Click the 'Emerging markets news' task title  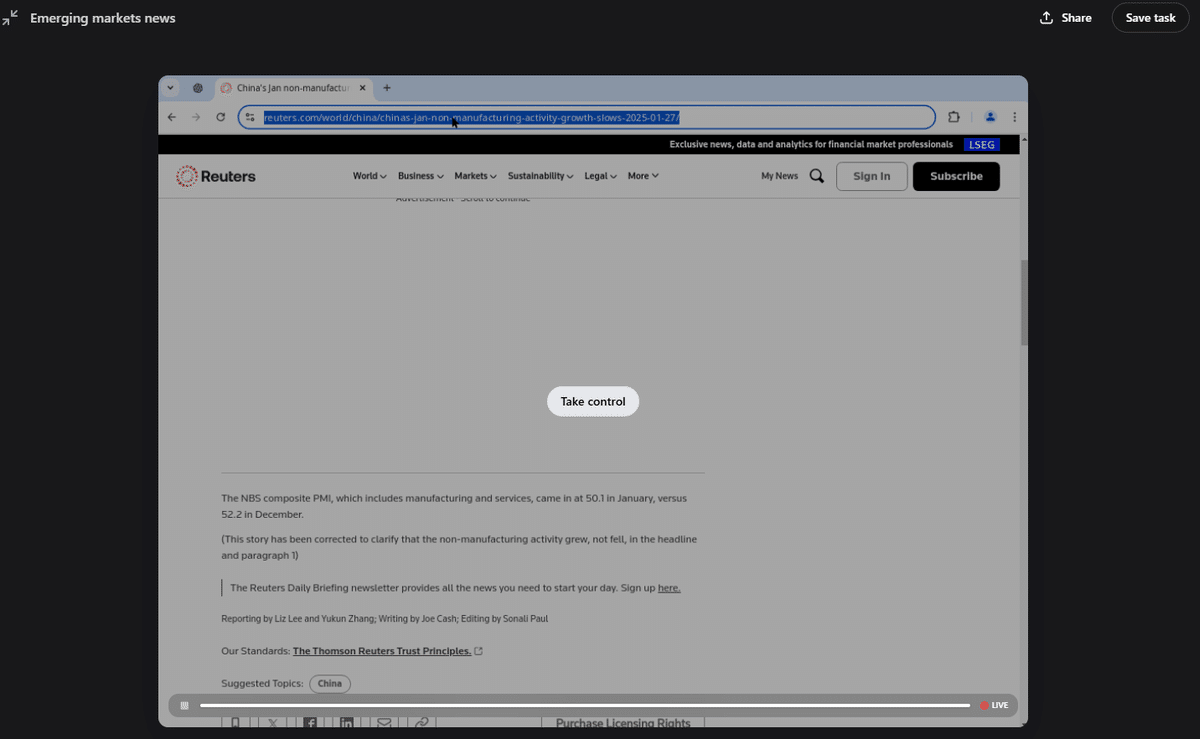103,18
